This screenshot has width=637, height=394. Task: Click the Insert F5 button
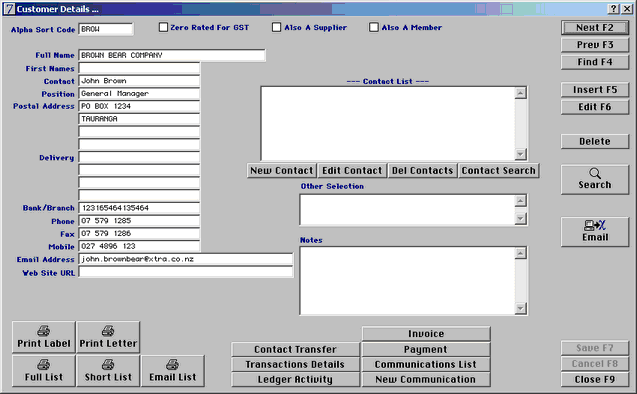[x=595, y=90]
